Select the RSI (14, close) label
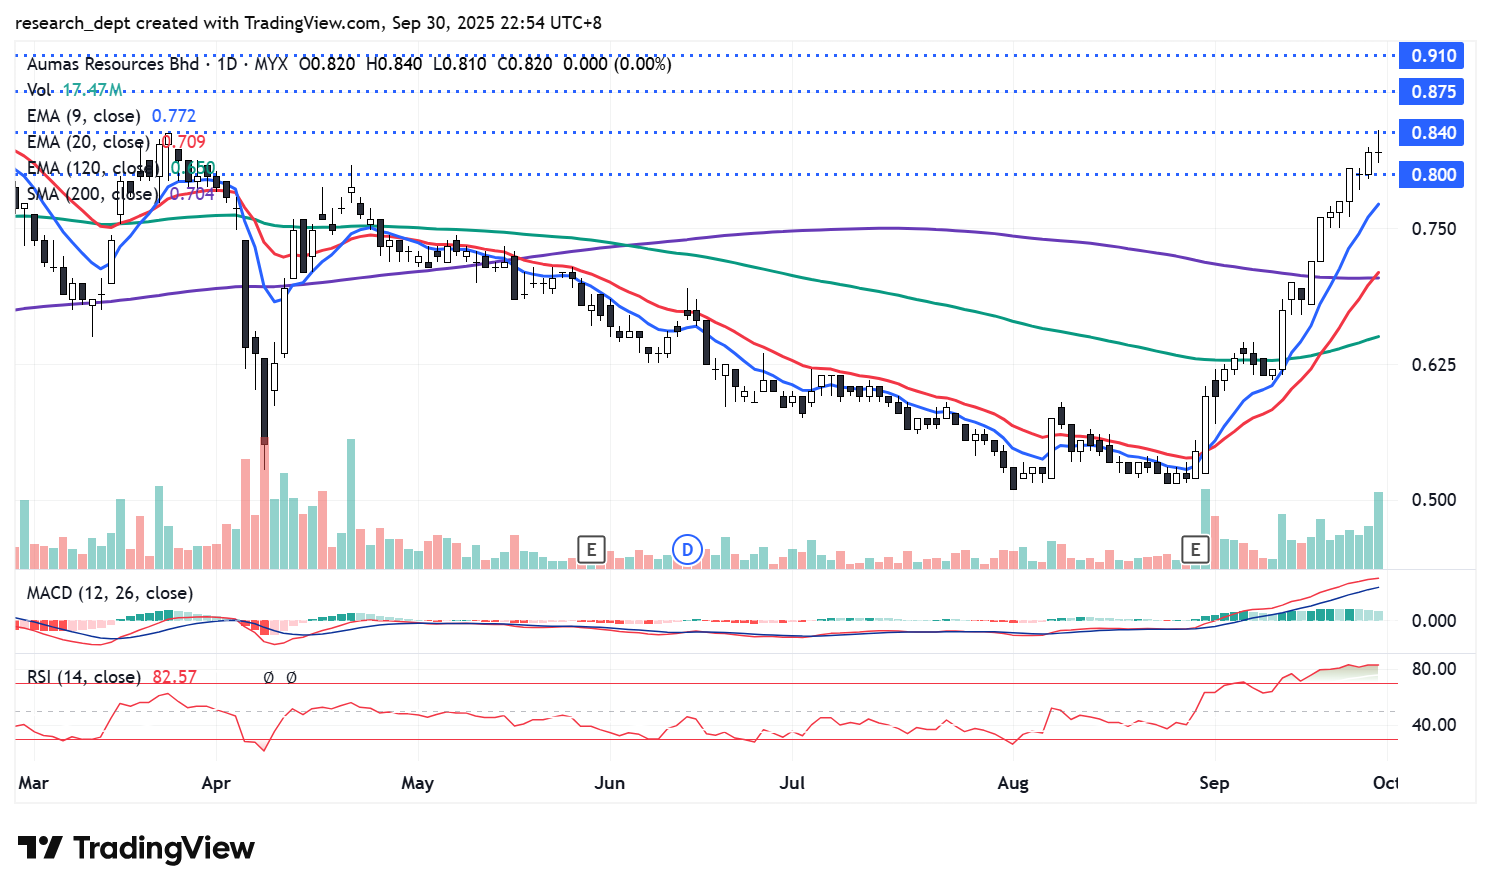The image size is (1491, 893). pos(84,677)
